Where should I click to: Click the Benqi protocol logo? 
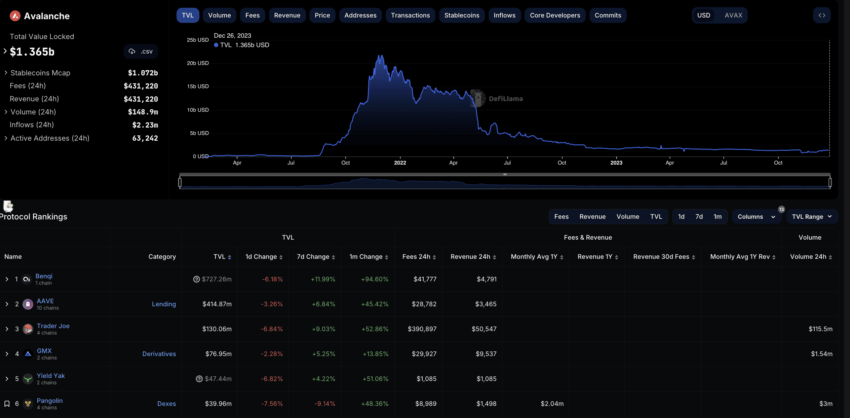point(27,279)
